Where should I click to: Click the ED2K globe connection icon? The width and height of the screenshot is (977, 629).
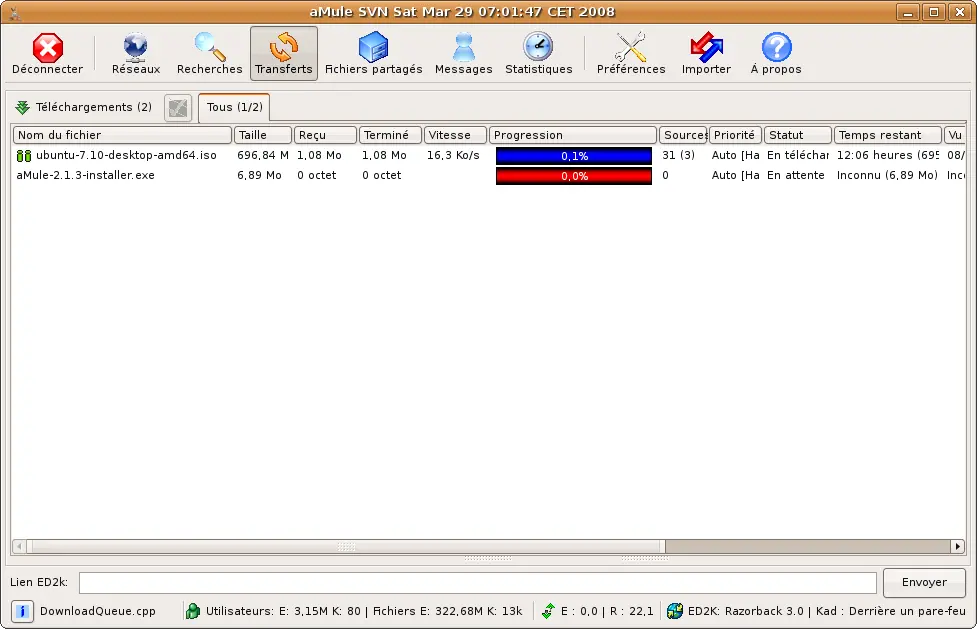point(675,612)
